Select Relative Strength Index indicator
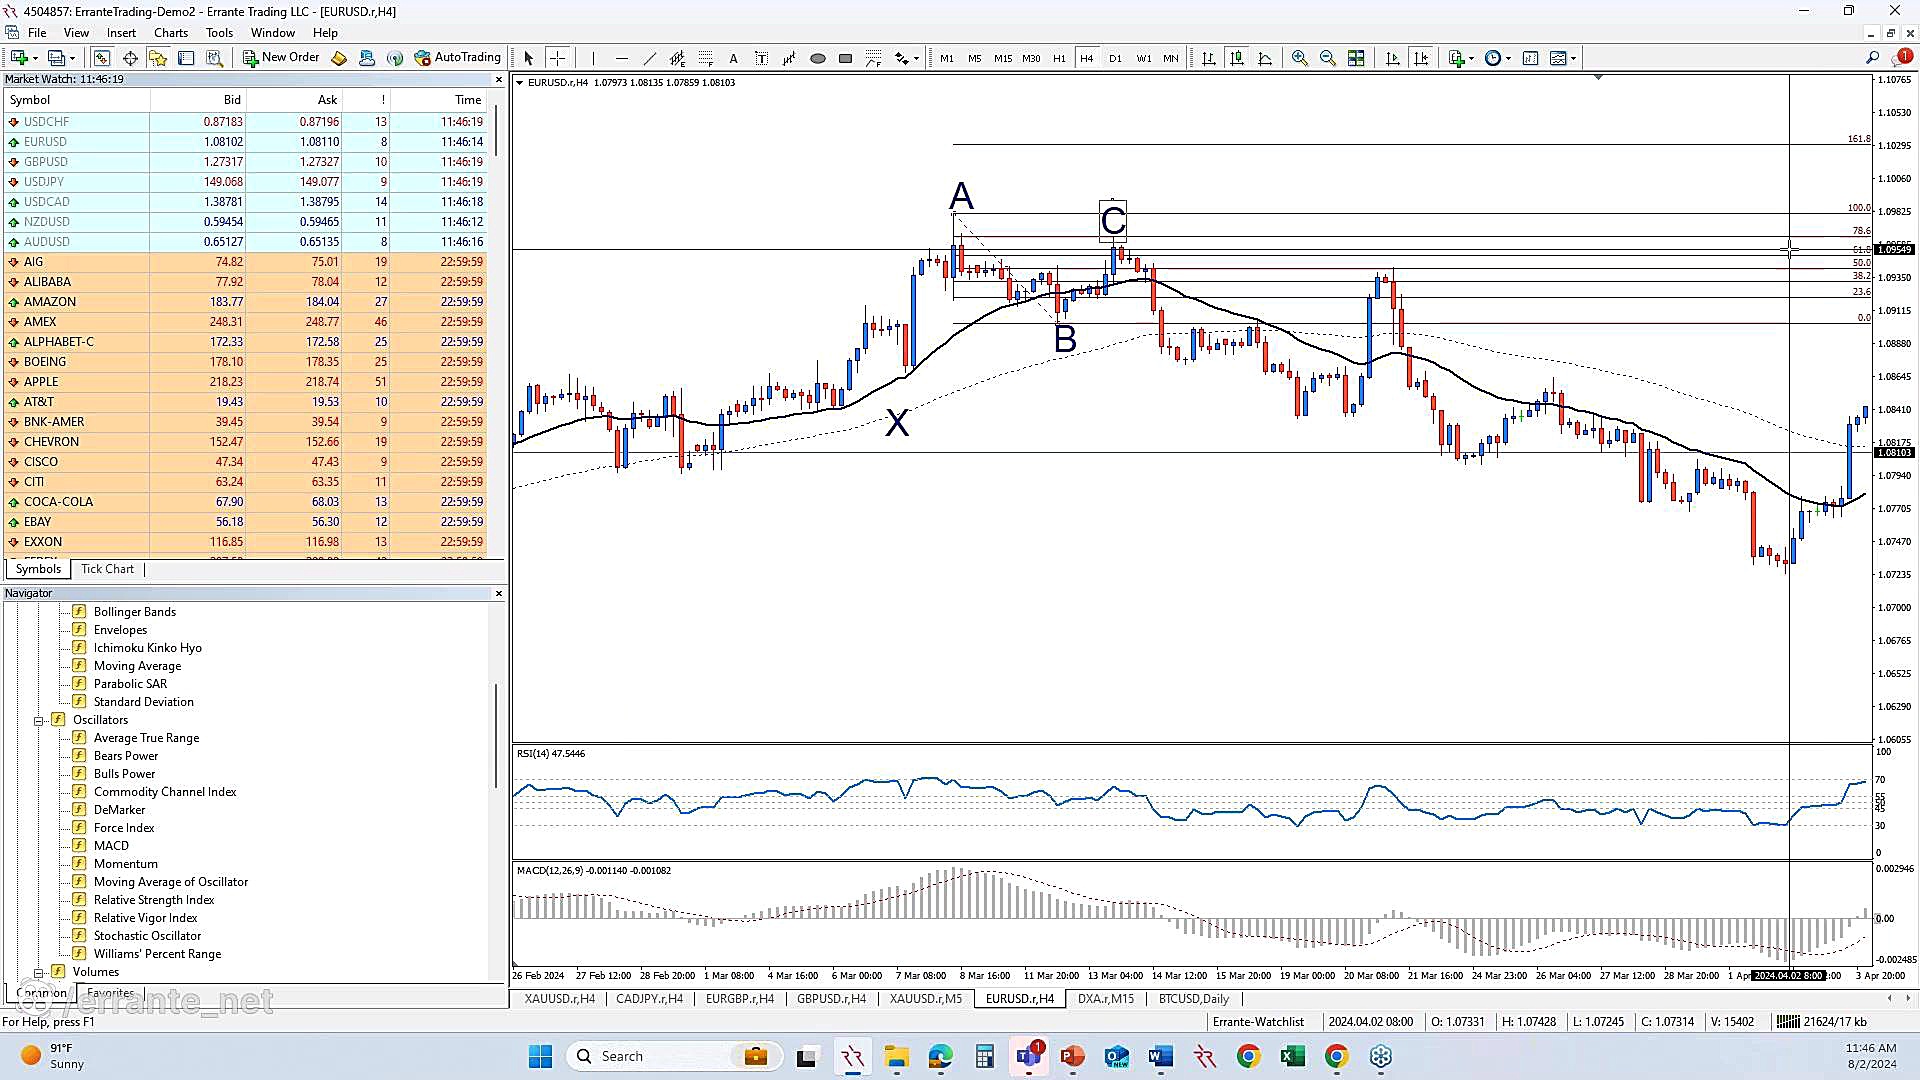Screen dimensions: 1920x1080 coord(154,900)
